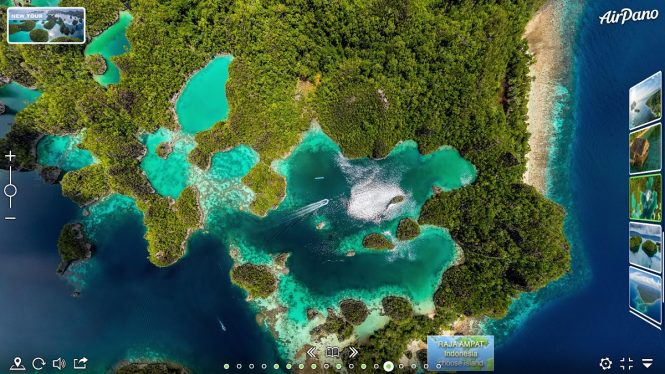This screenshot has width=665, height=374.
Task: Select the top thumbnail in the right panel
Action: pyautogui.click(x=645, y=101)
